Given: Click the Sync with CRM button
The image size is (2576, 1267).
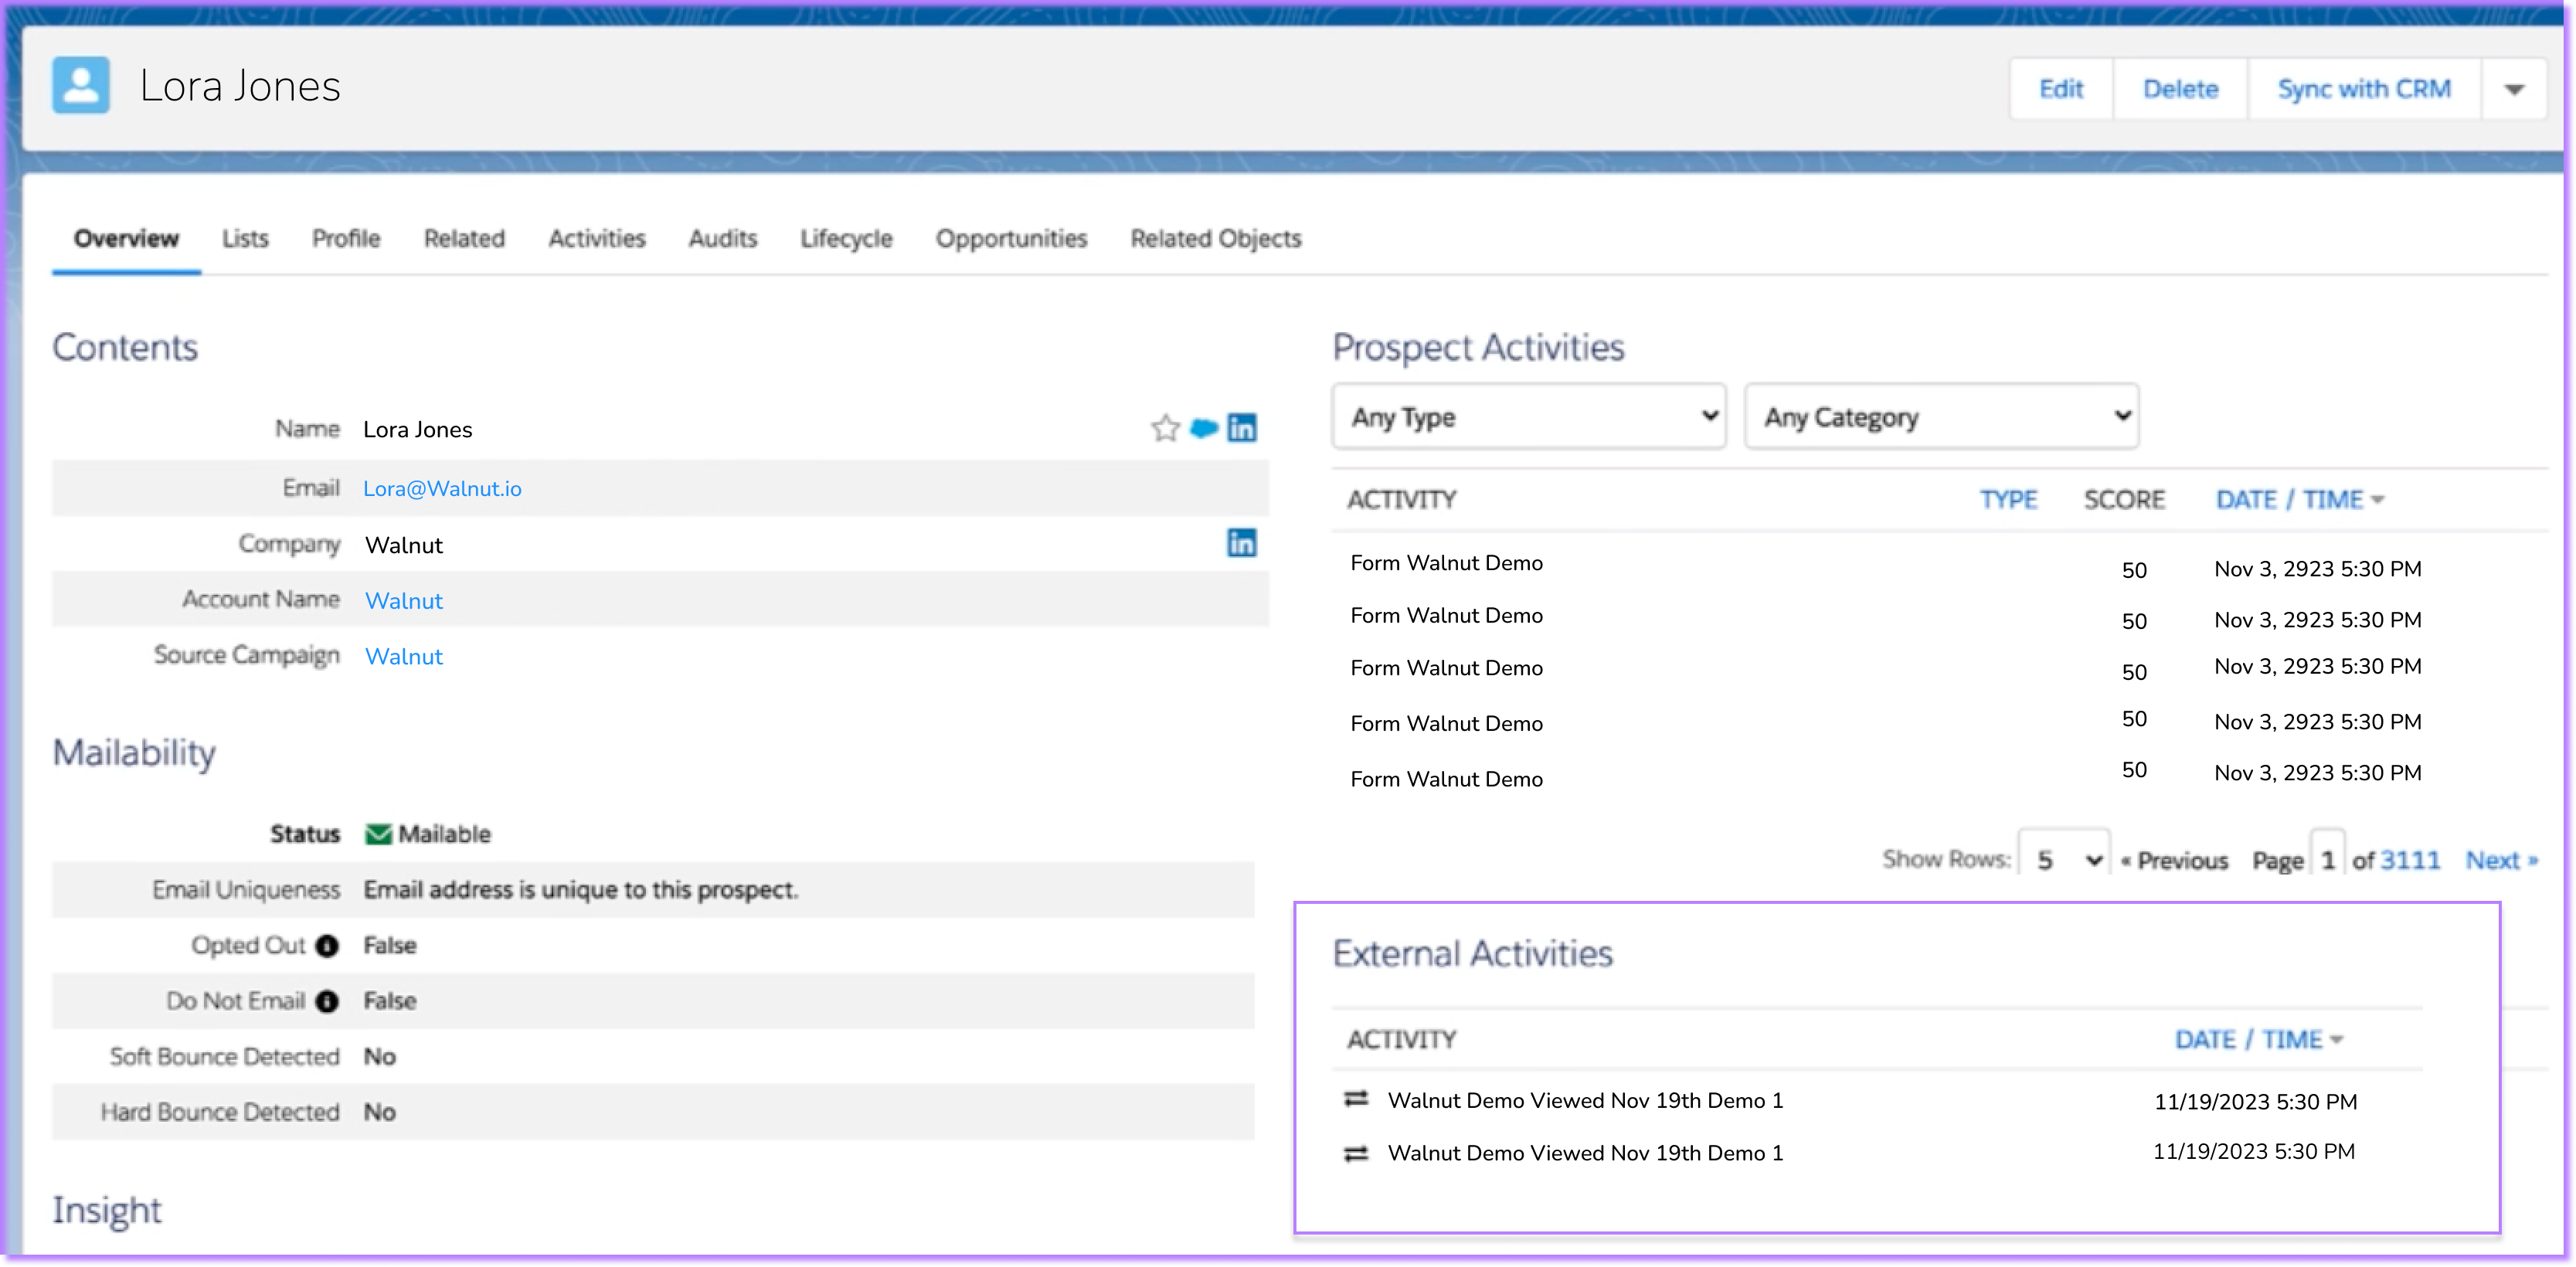Looking at the screenshot, I should click(2364, 89).
